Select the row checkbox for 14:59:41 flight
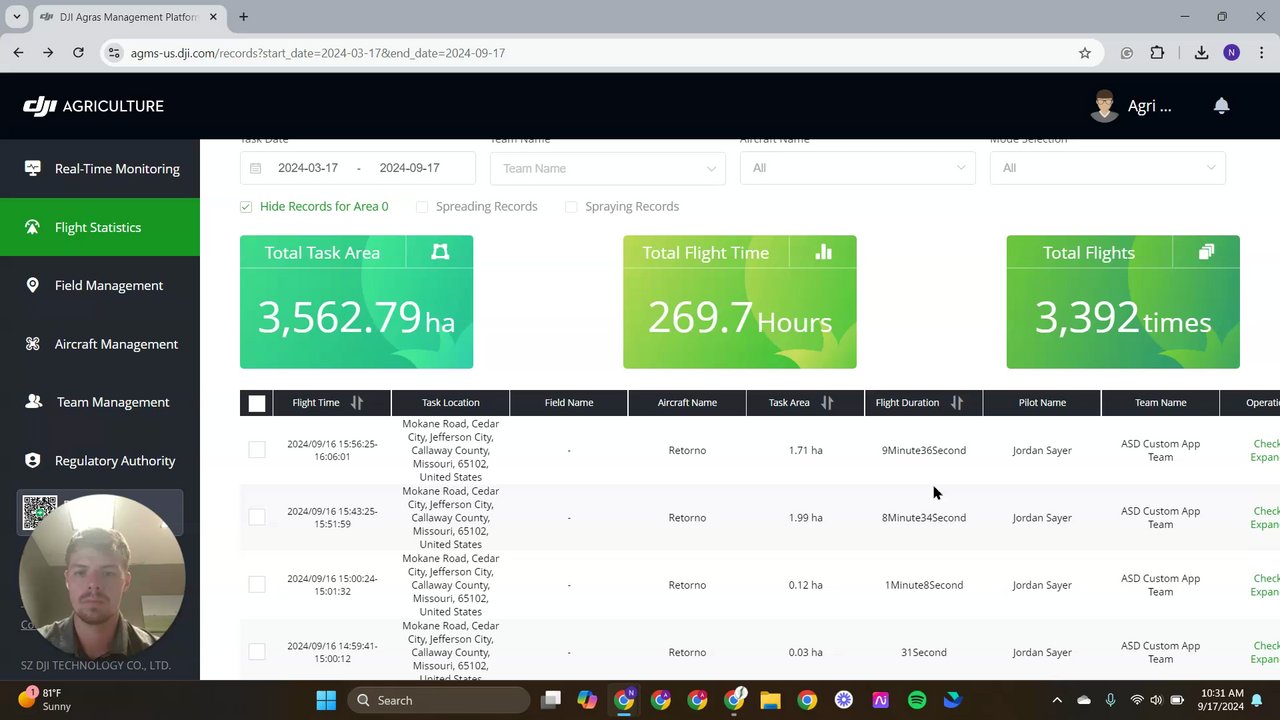Image resolution: width=1280 pixels, height=720 pixels. 257,651
